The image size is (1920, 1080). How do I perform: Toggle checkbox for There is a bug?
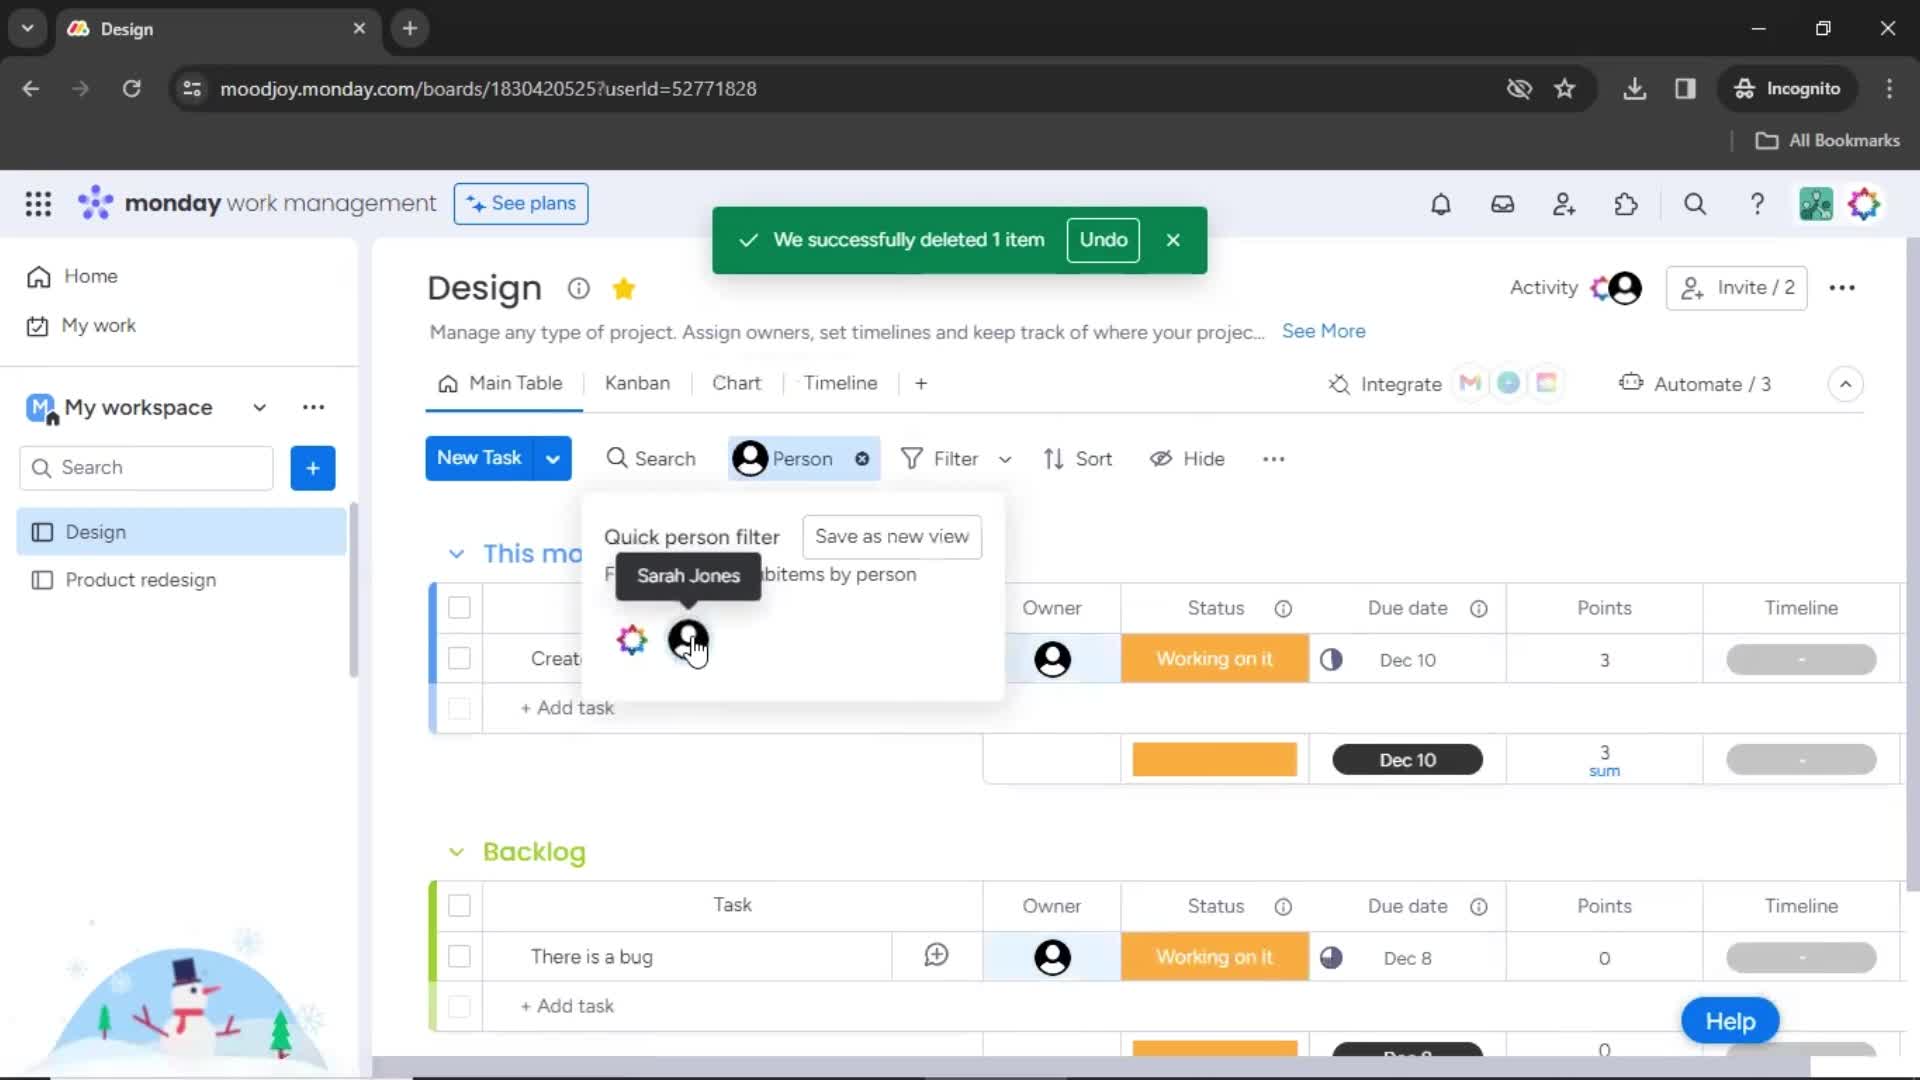pos(460,957)
